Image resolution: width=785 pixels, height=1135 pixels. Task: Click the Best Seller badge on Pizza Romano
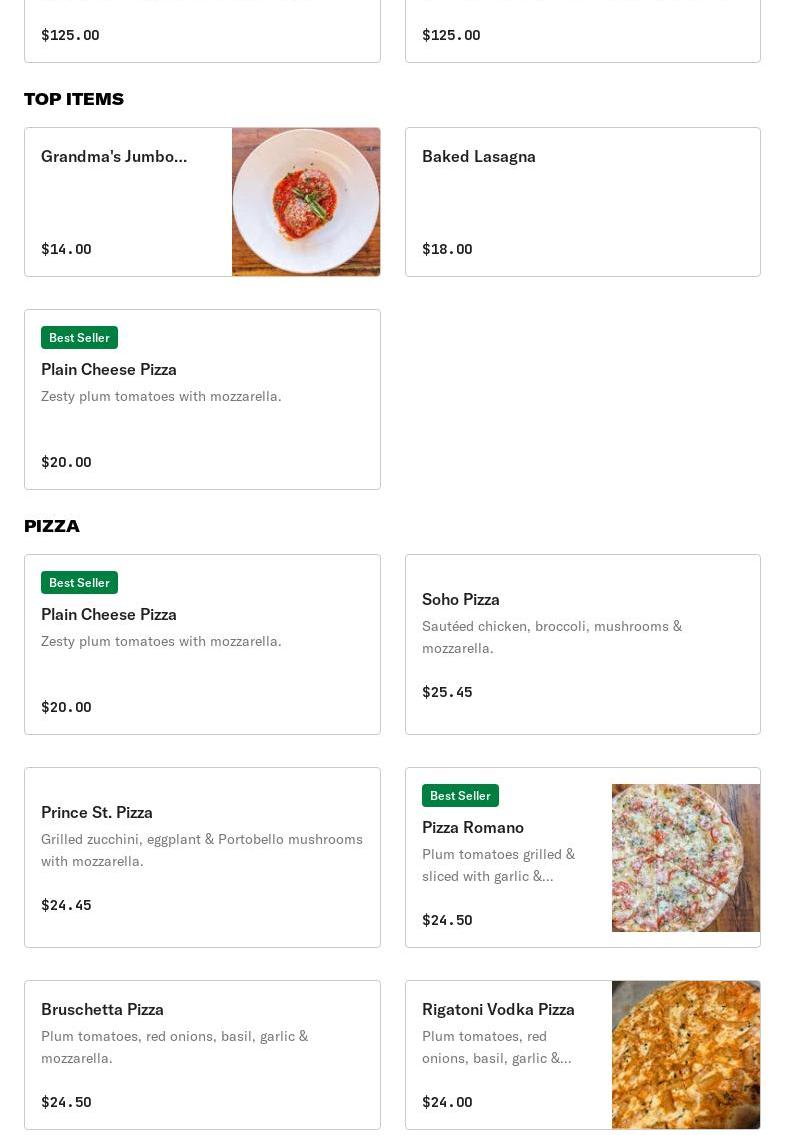(x=460, y=796)
